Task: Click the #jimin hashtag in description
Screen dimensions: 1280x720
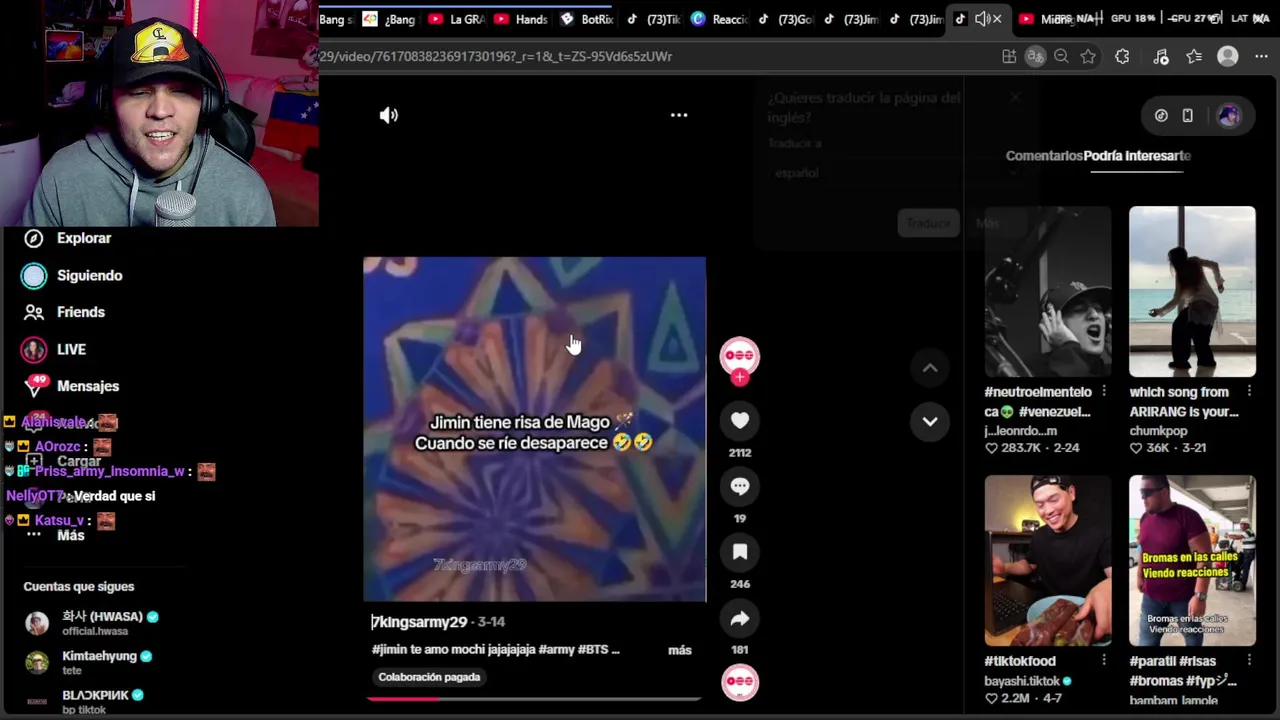Action: [389, 650]
